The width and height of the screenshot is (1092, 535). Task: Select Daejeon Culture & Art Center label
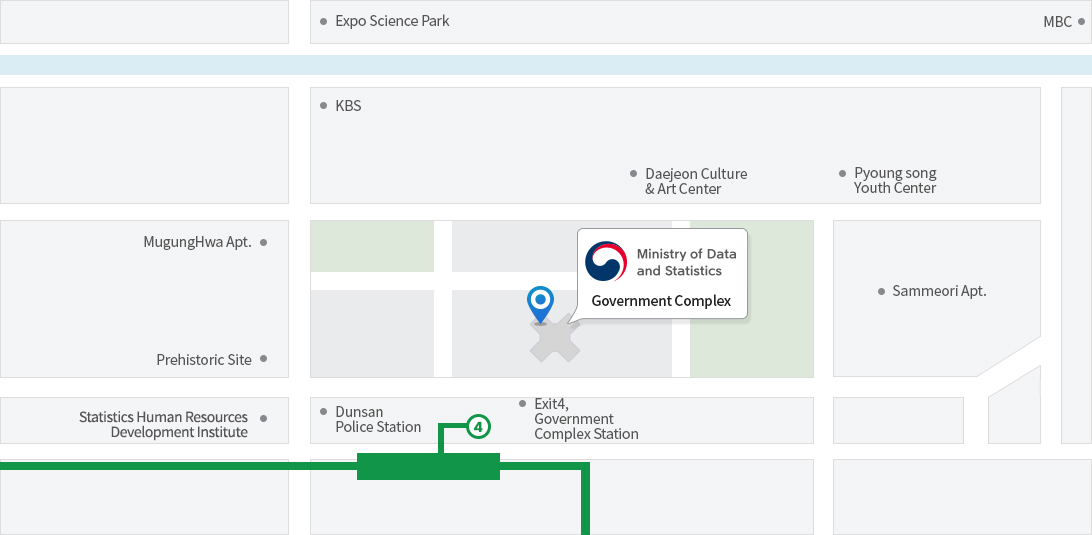pyautogui.click(x=695, y=181)
